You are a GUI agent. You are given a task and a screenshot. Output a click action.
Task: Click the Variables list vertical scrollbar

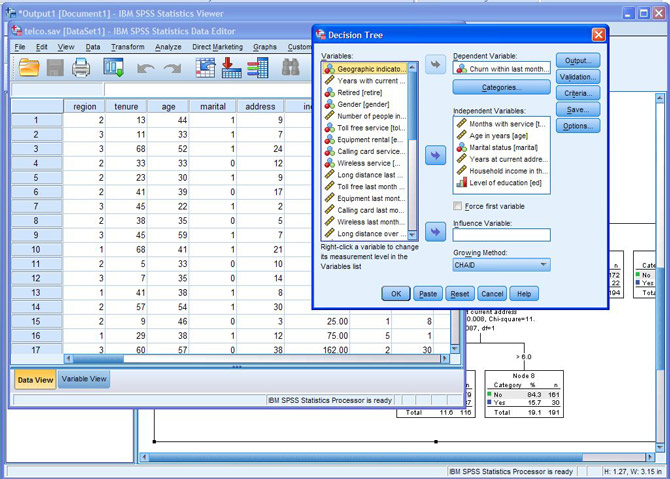click(413, 150)
